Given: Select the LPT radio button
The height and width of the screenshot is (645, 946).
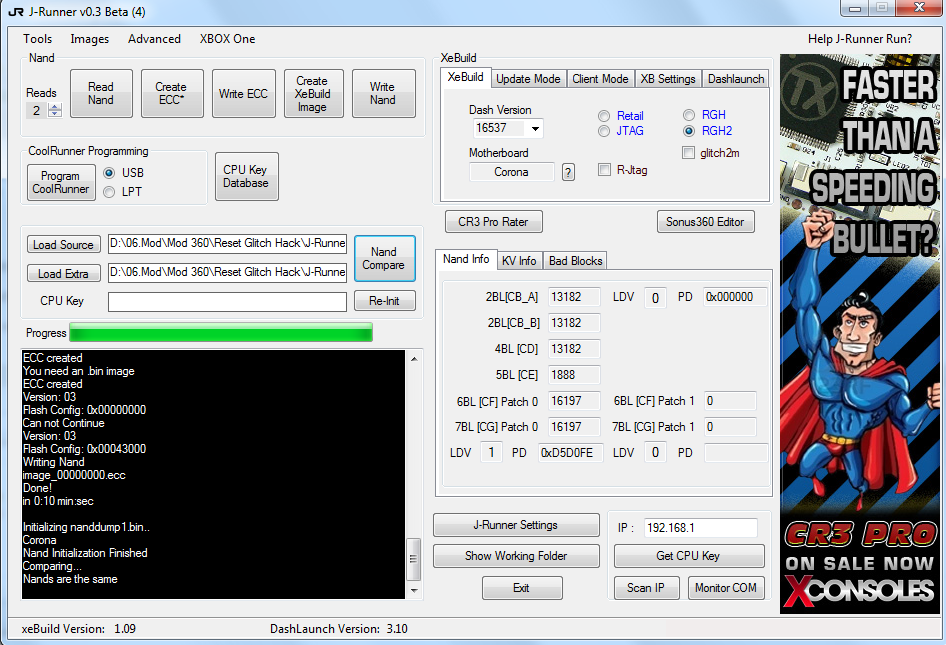Looking at the screenshot, I should (109, 192).
